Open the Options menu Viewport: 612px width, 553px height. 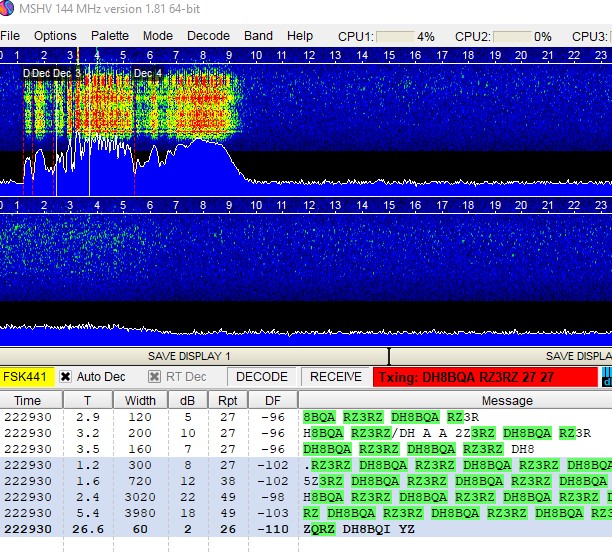point(55,36)
